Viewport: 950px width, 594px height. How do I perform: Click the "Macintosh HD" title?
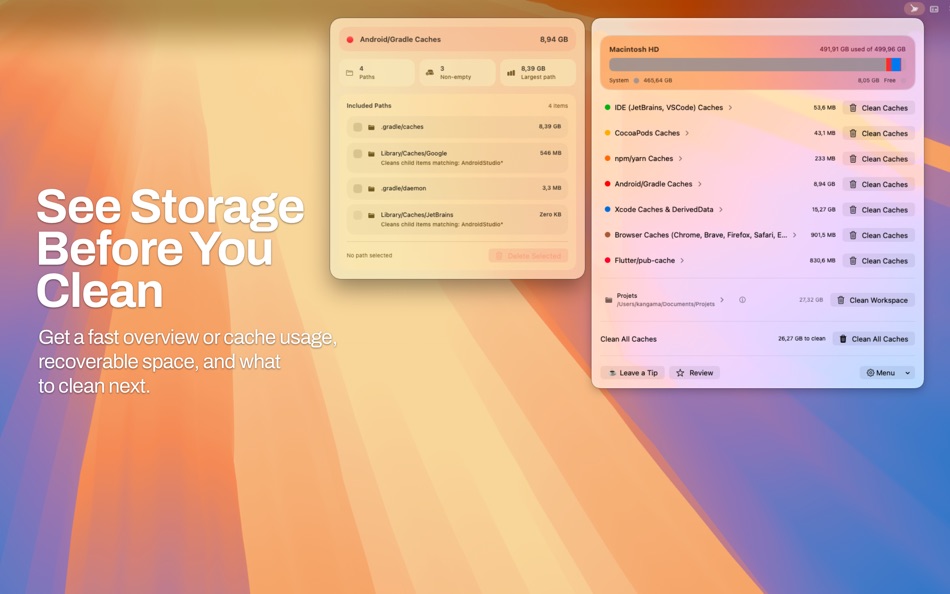click(634, 49)
